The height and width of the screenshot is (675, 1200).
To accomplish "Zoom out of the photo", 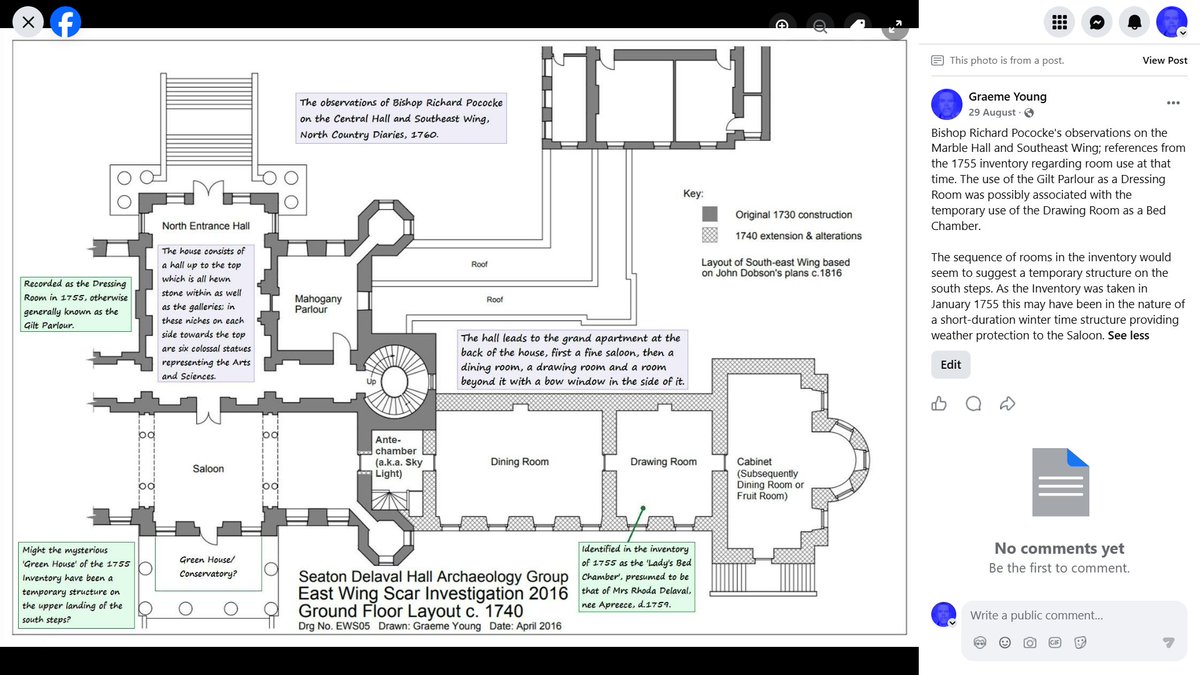I will click(x=820, y=25).
